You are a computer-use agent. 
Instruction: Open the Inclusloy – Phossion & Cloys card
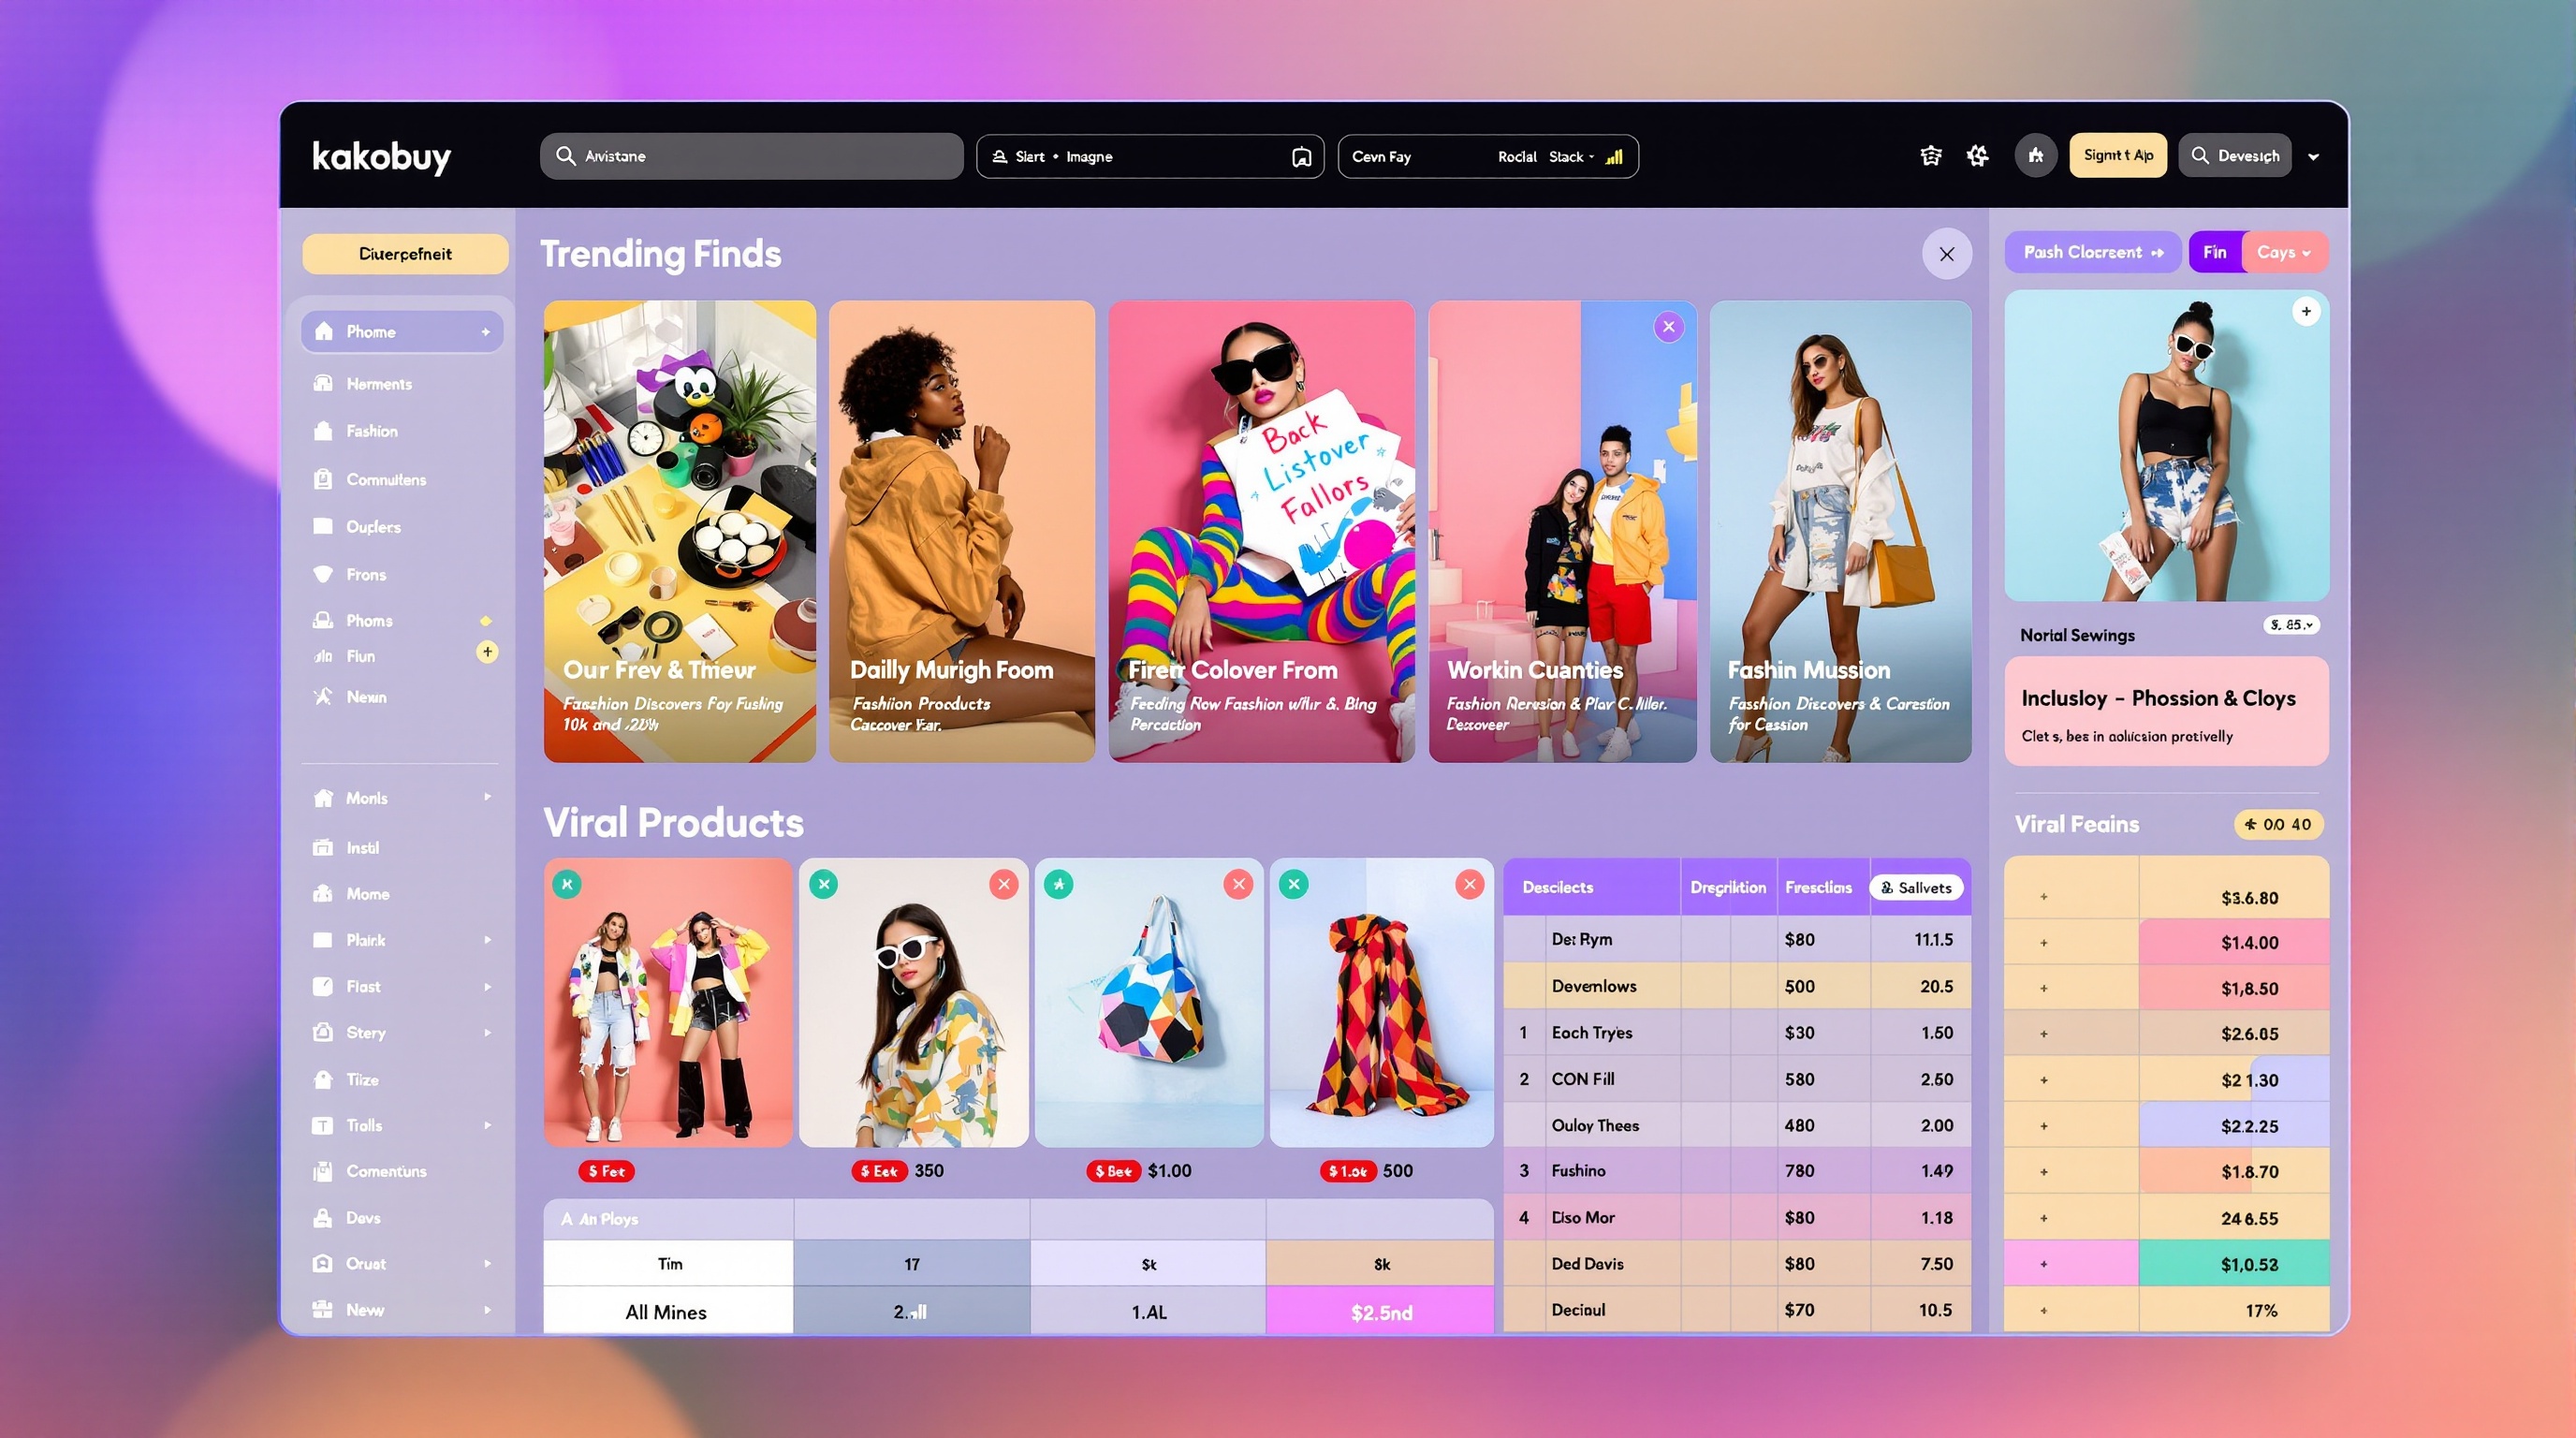tap(2166, 711)
